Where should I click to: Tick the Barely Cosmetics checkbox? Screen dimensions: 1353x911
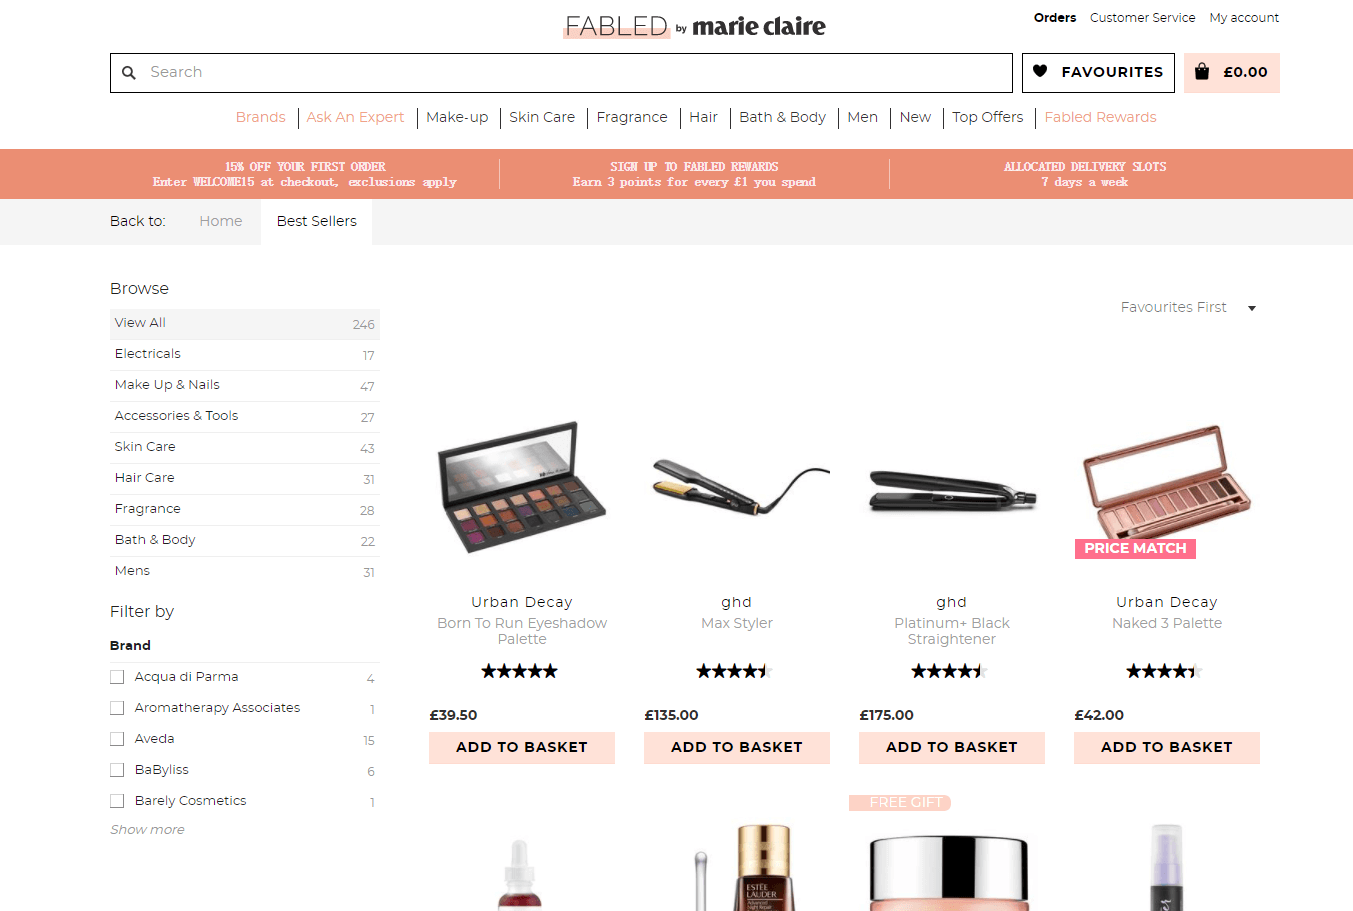[x=117, y=801]
